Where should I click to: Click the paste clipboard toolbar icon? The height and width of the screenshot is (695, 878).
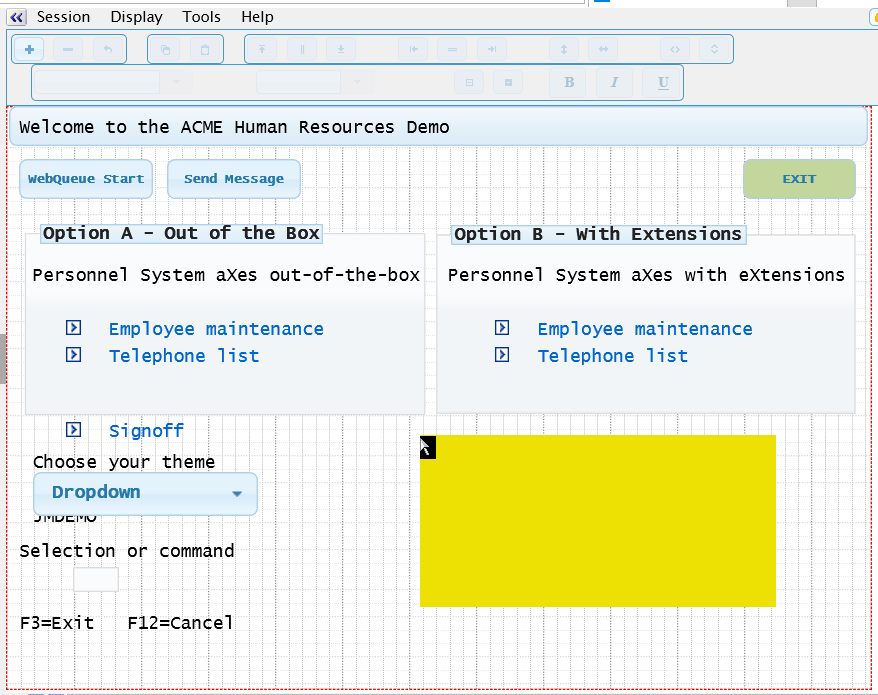point(205,49)
